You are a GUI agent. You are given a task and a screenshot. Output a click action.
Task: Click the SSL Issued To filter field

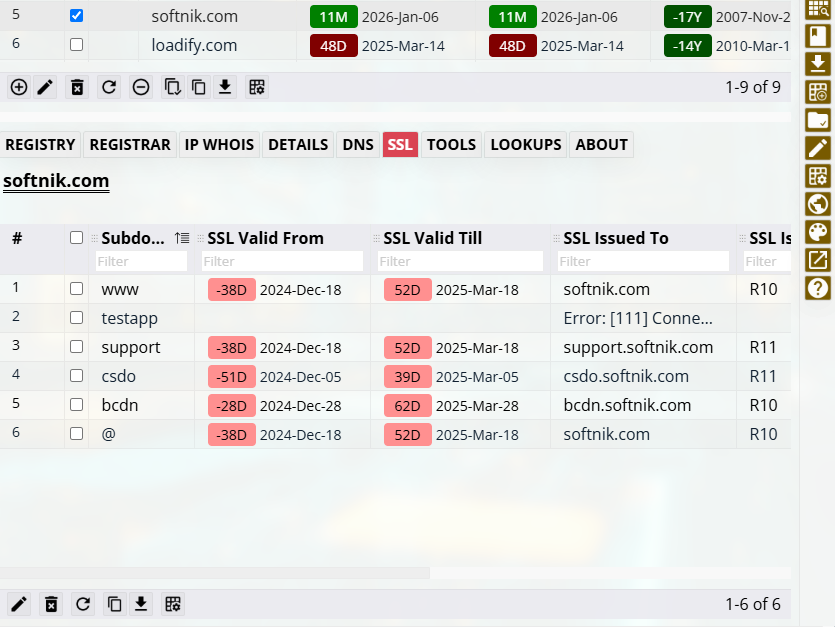point(643,262)
